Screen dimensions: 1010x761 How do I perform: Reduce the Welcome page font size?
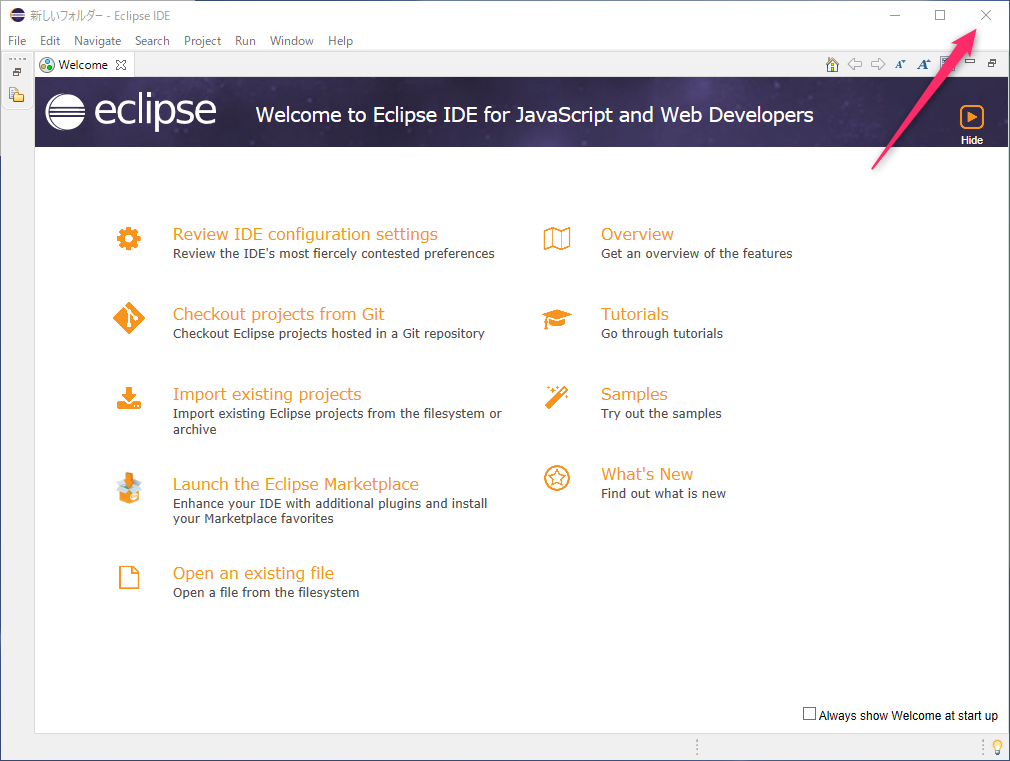[900, 64]
